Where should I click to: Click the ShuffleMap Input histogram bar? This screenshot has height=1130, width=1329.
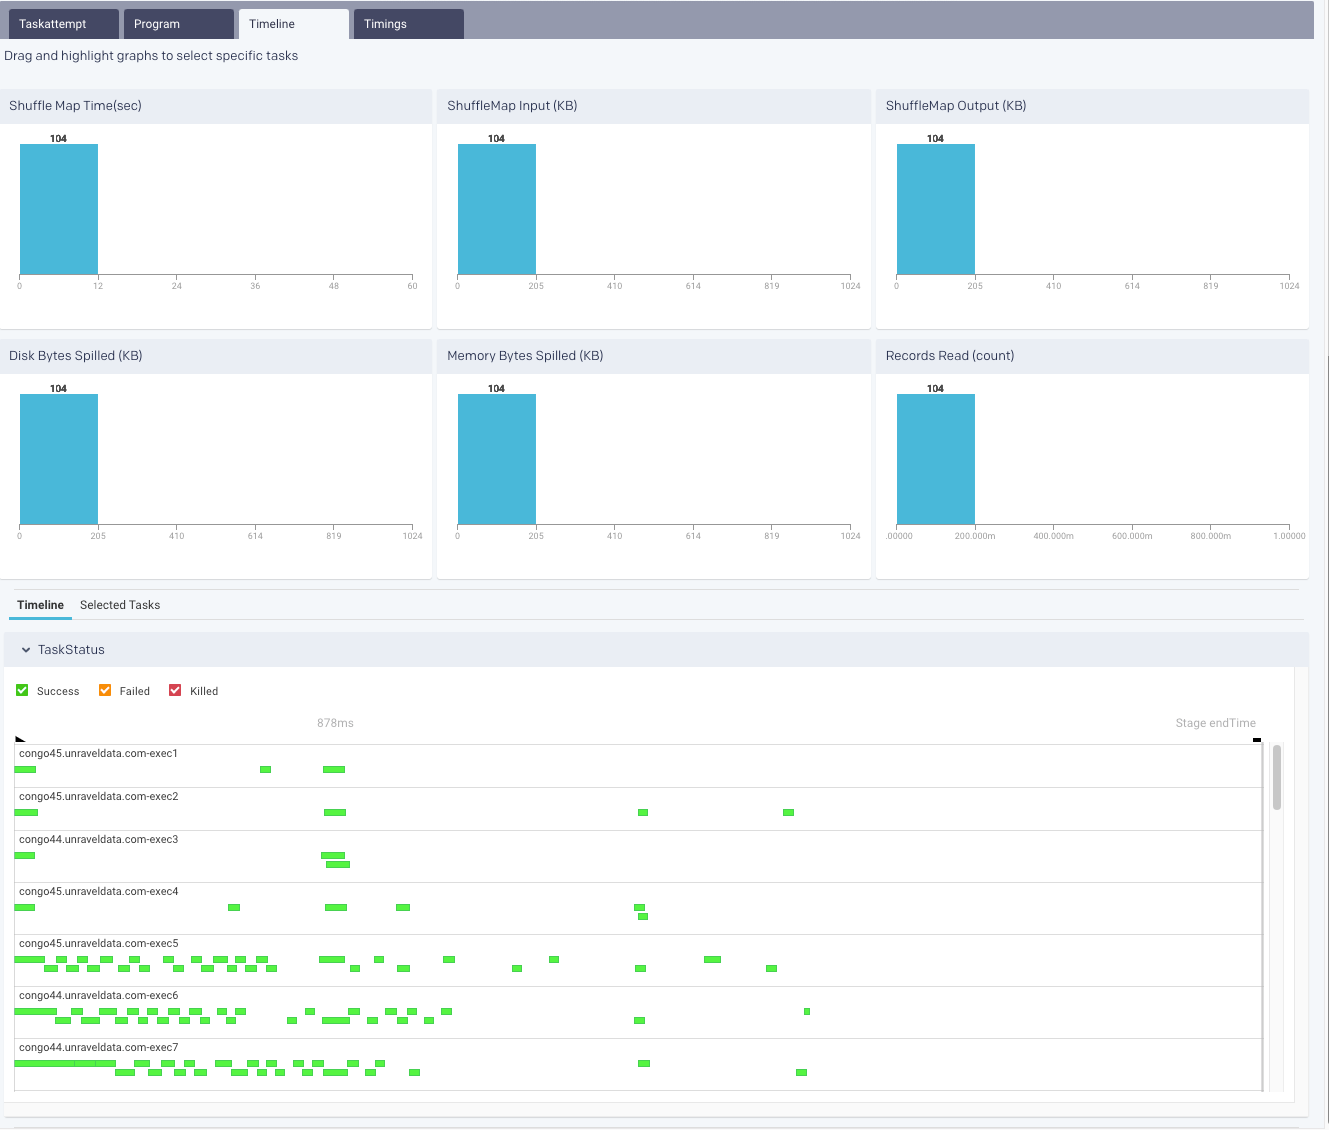(497, 209)
